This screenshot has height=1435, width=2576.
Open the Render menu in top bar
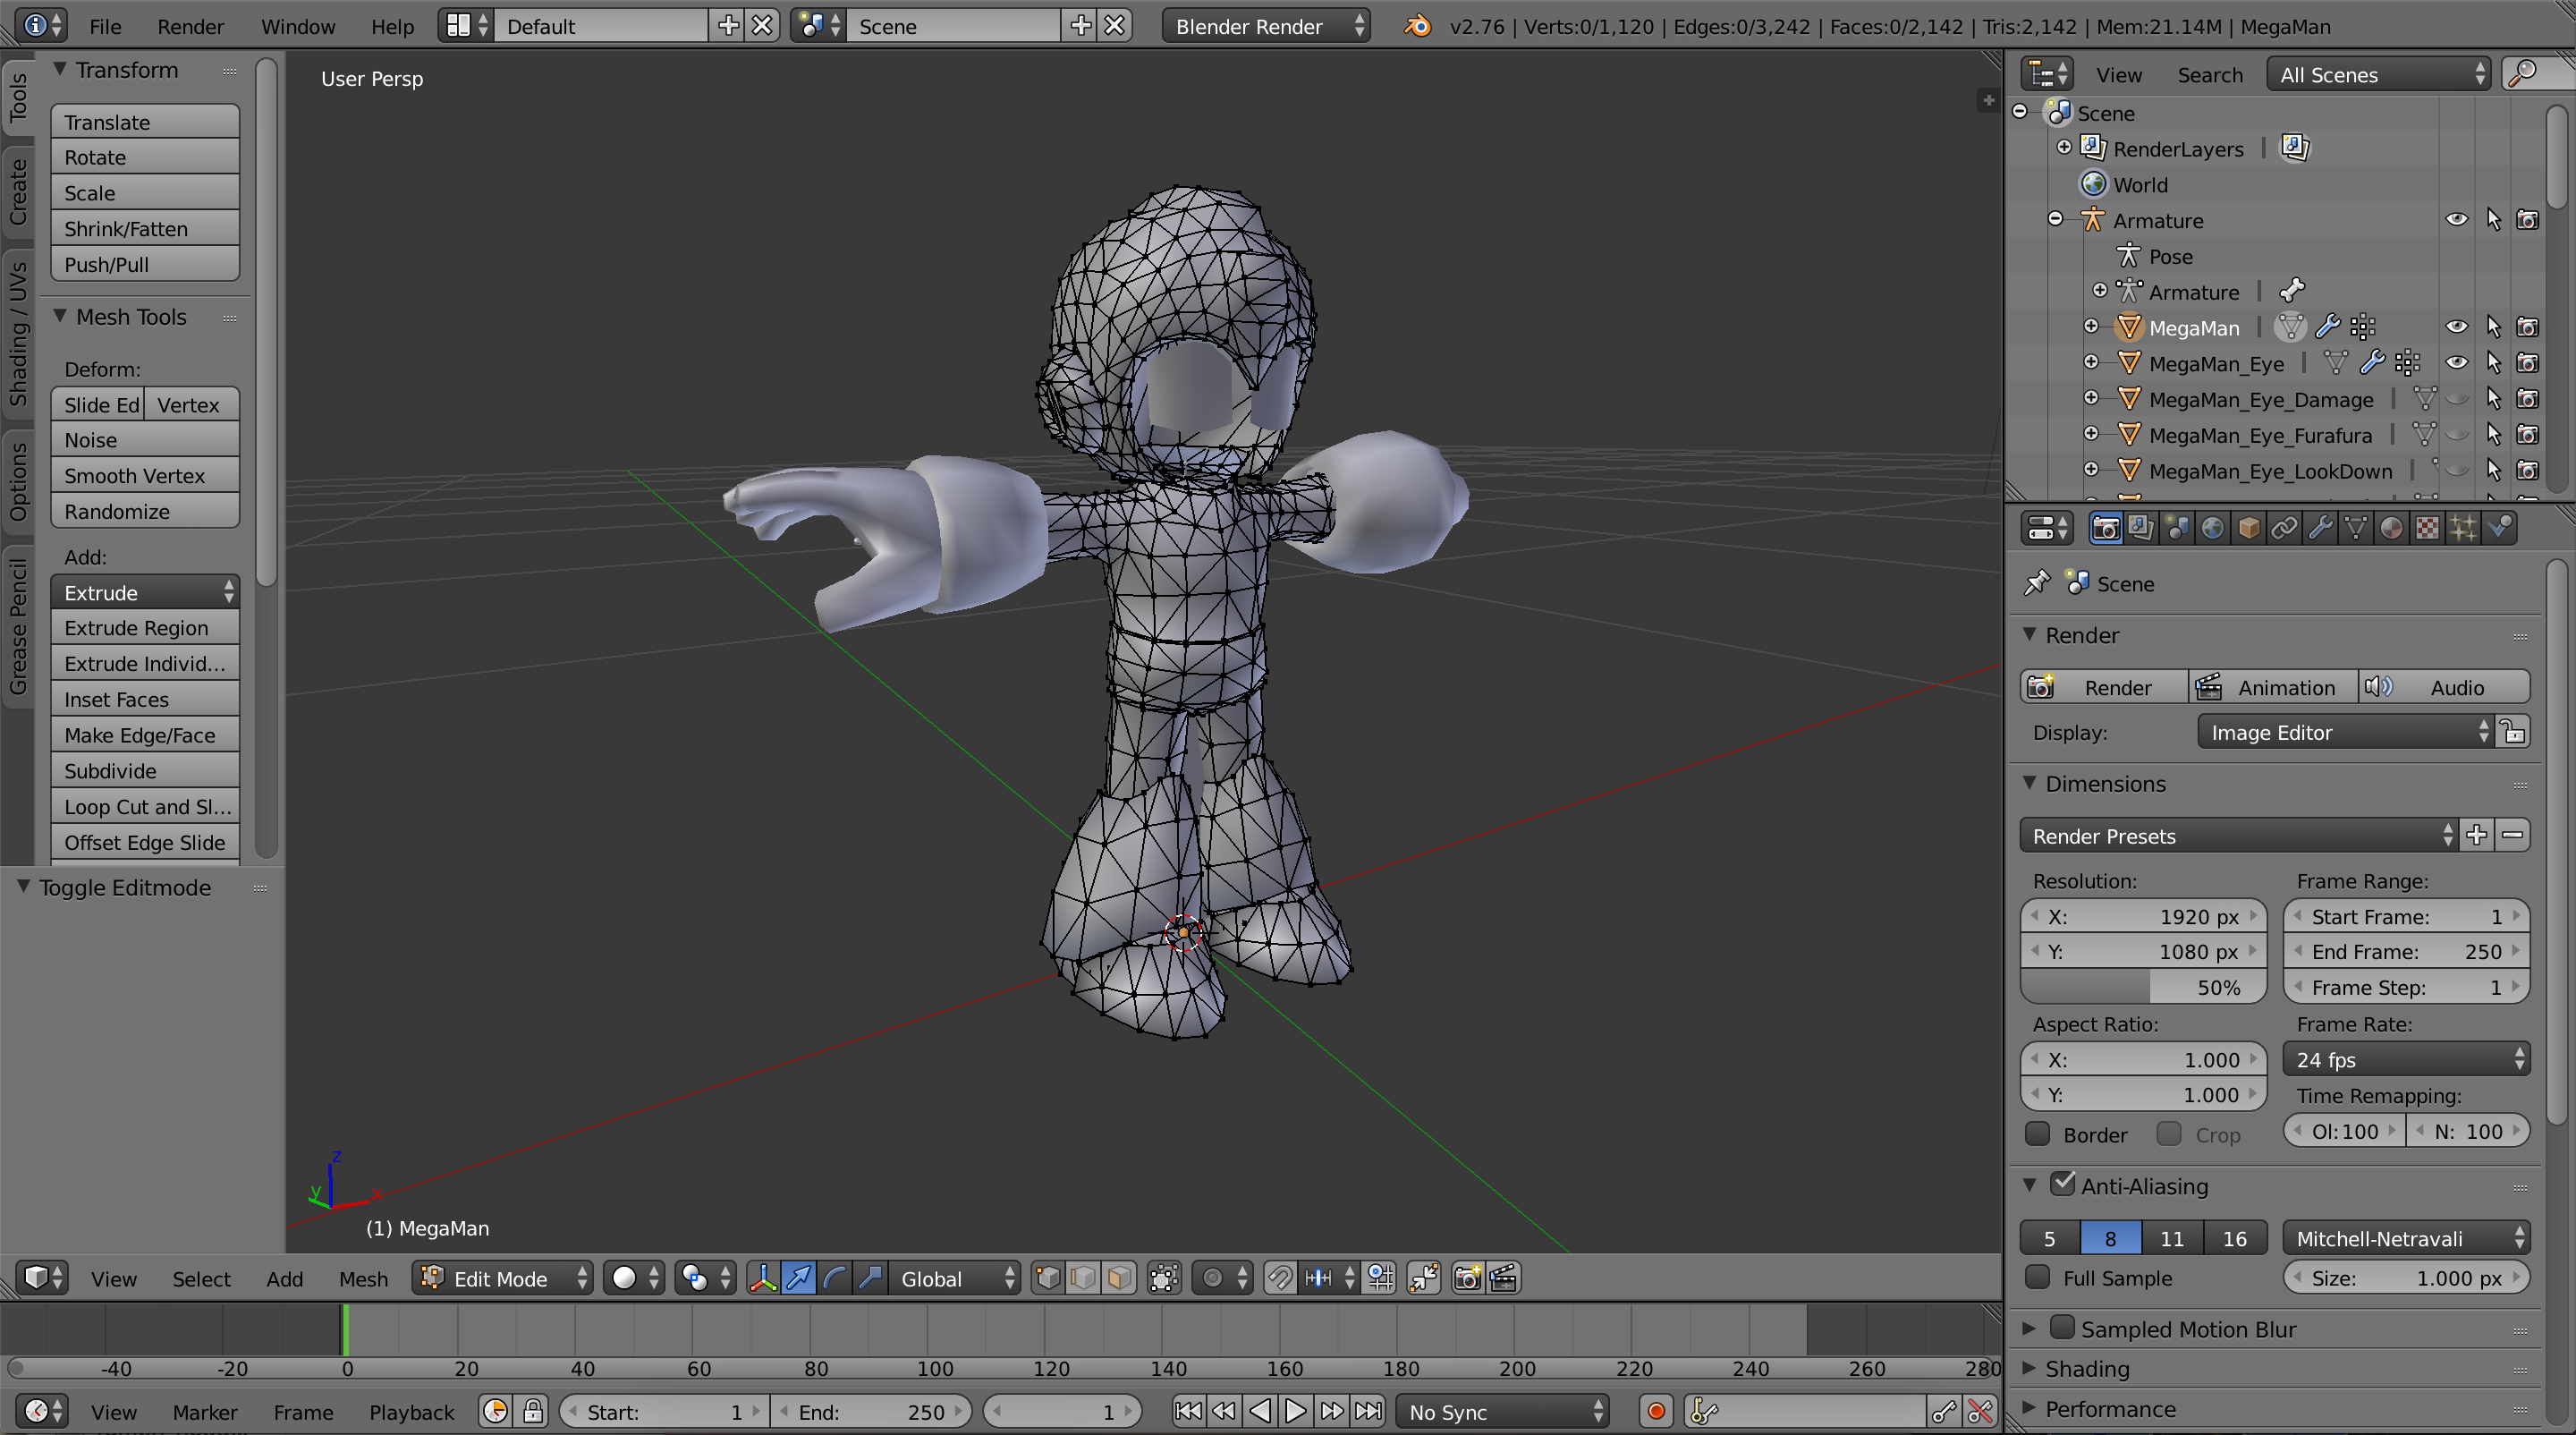click(x=190, y=26)
